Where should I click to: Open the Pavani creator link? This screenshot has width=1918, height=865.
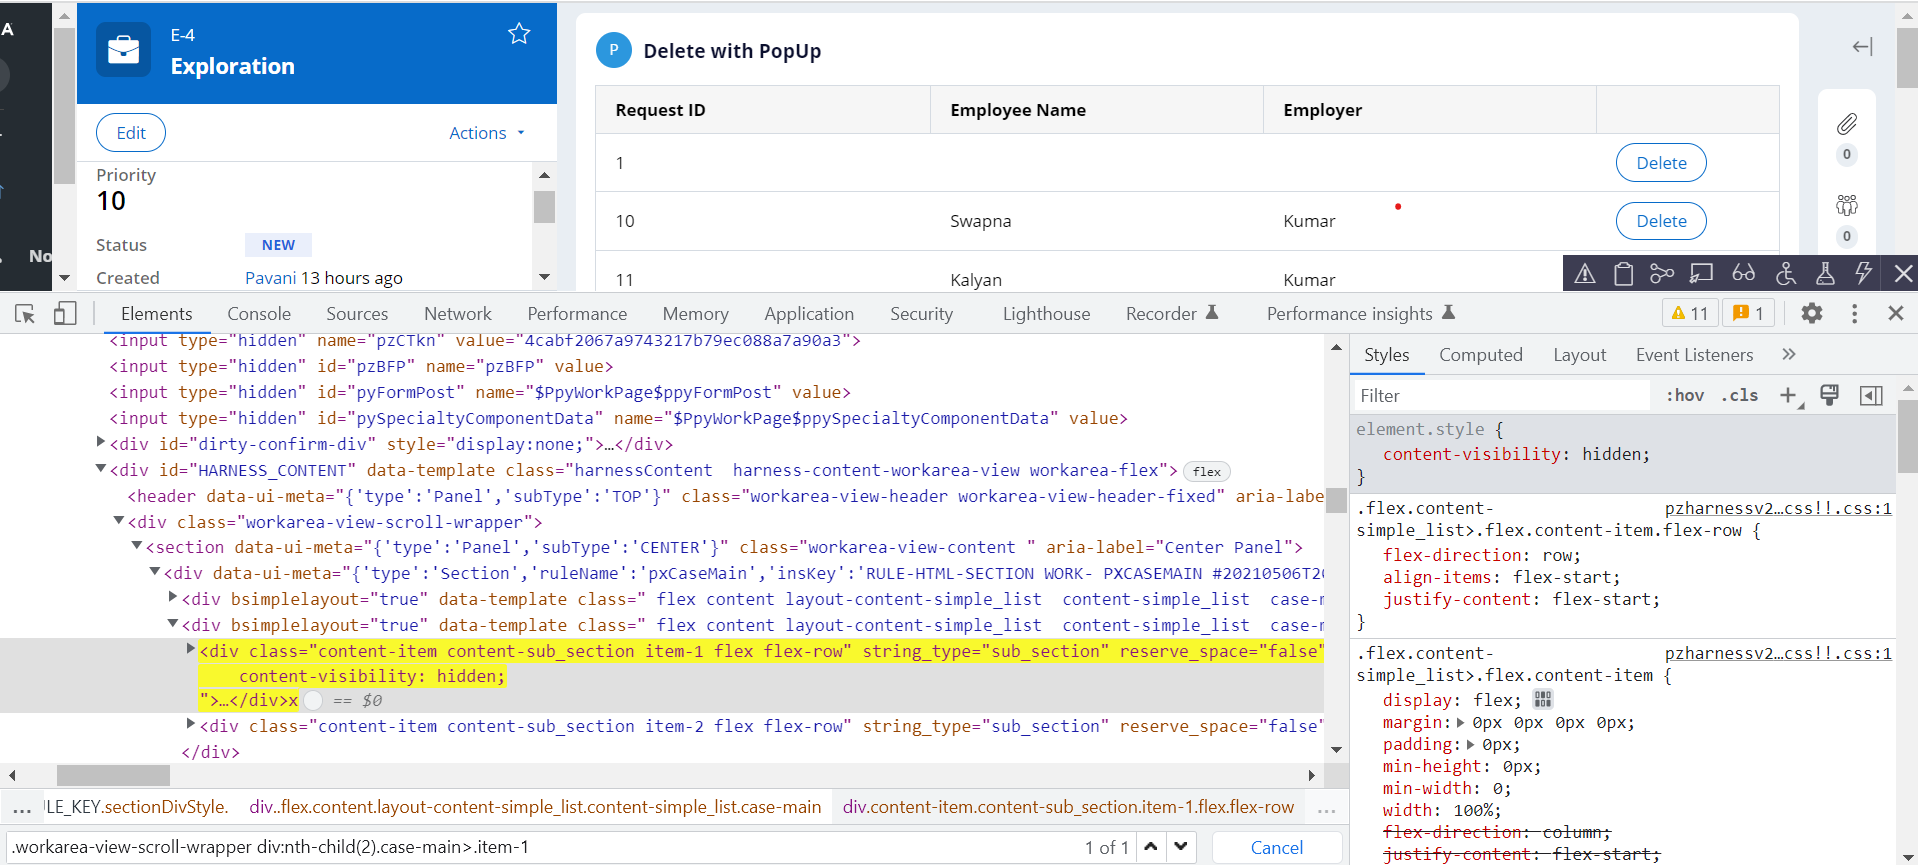[x=271, y=278]
